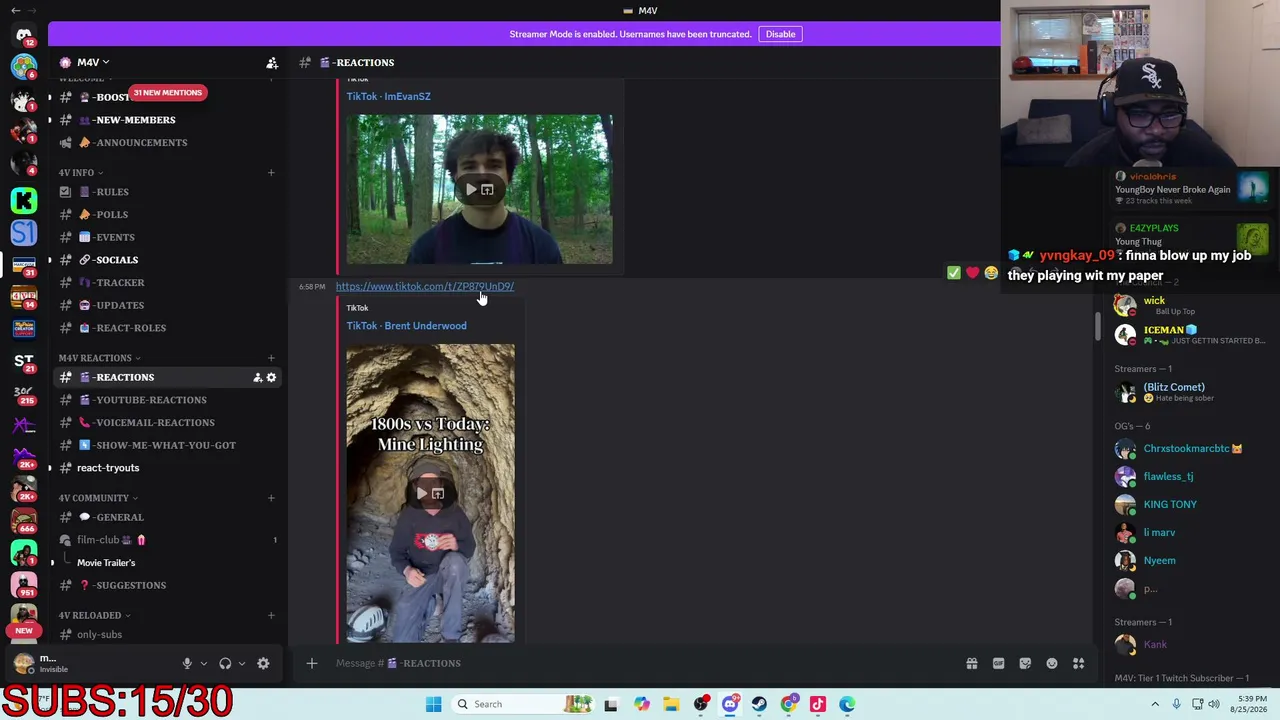Viewport: 1280px width, 720px height.
Task: Open the REACT-ROLES channel
Action: tap(166, 328)
